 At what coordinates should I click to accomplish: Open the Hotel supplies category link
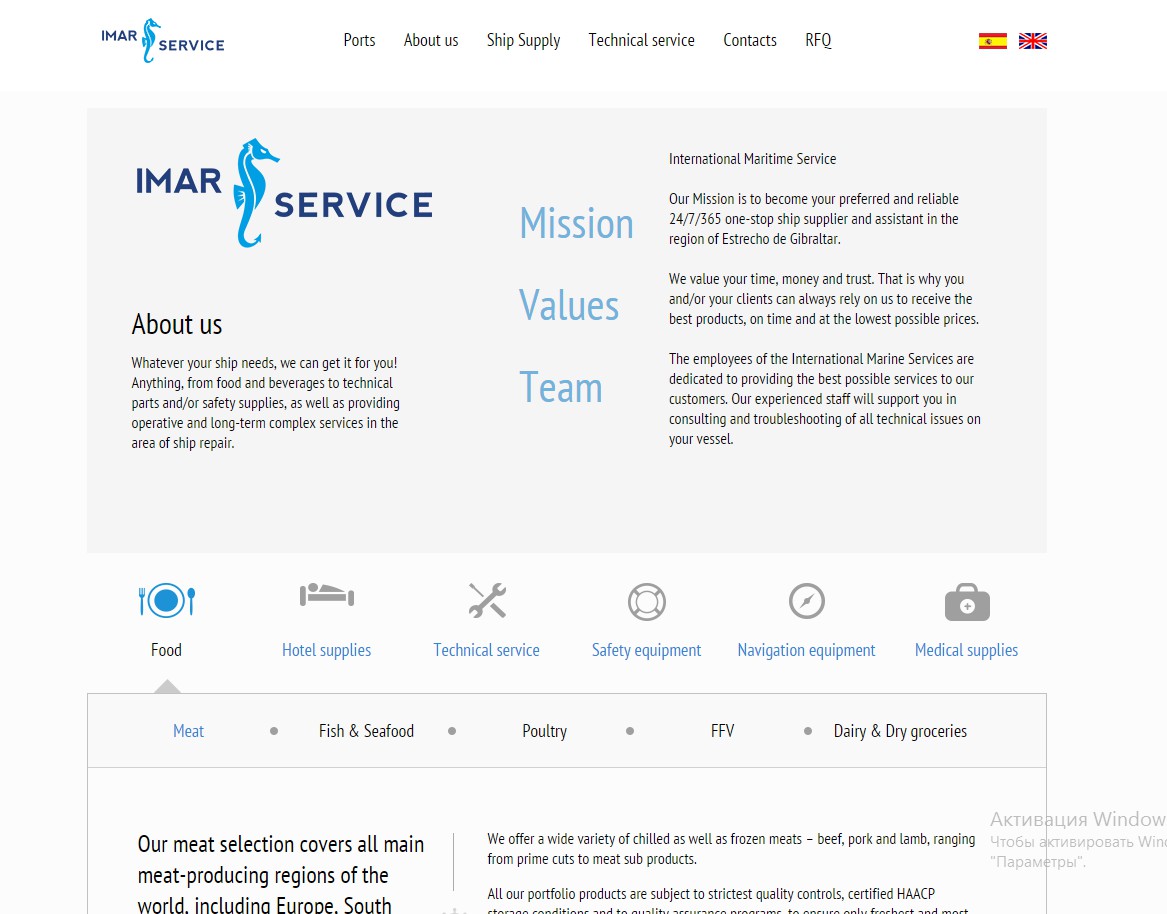[x=326, y=650]
